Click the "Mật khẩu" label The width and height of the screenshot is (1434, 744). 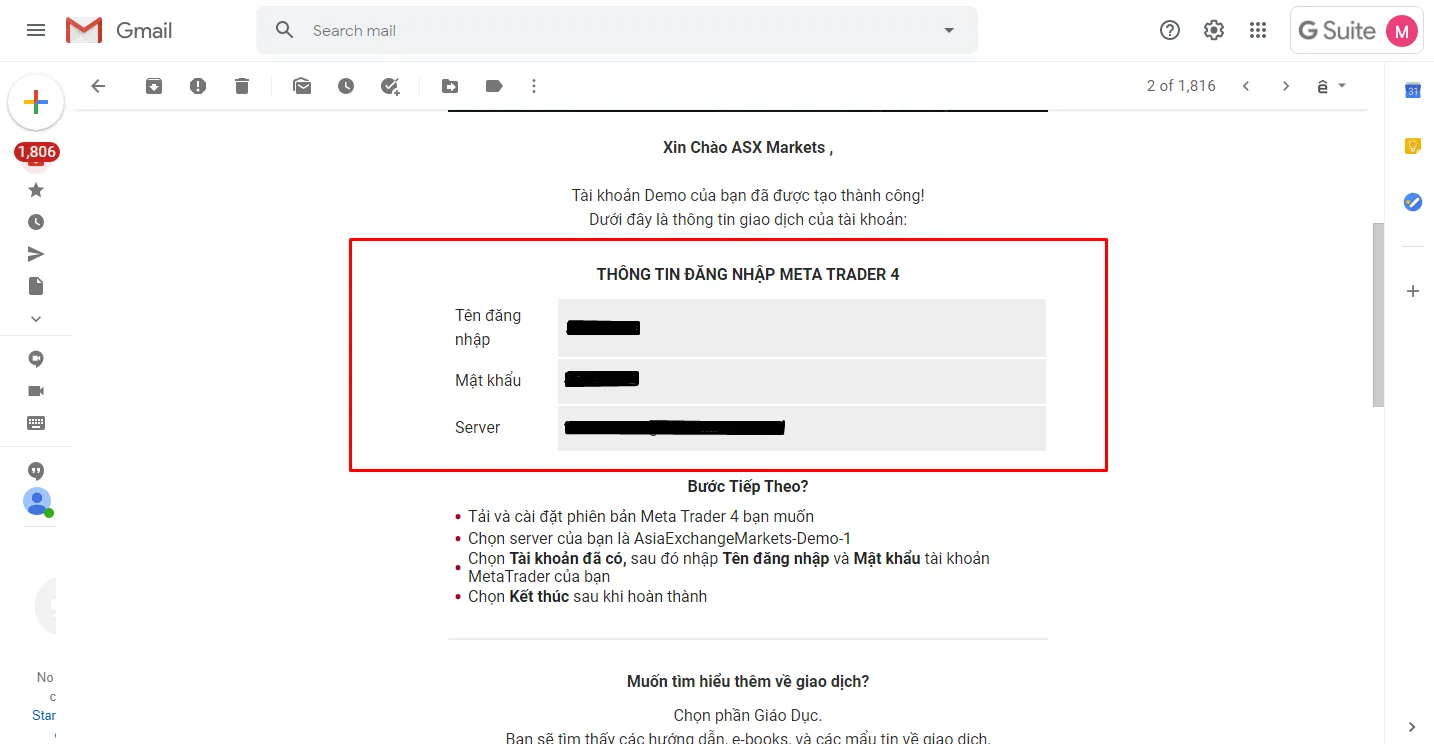click(x=488, y=380)
